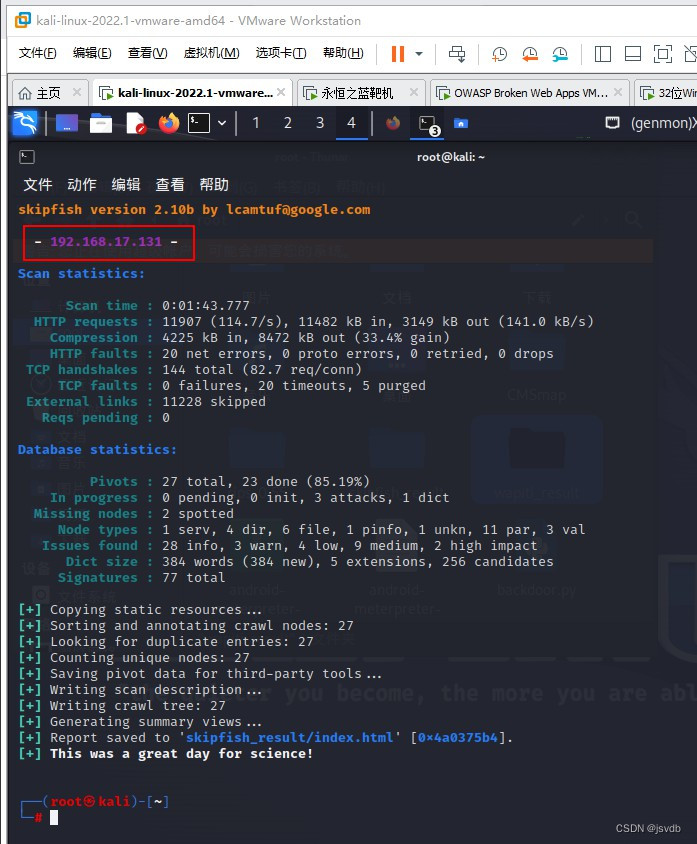Open the 编辑(E) menu in VMware
This screenshot has height=844, width=697.
(x=92, y=53)
